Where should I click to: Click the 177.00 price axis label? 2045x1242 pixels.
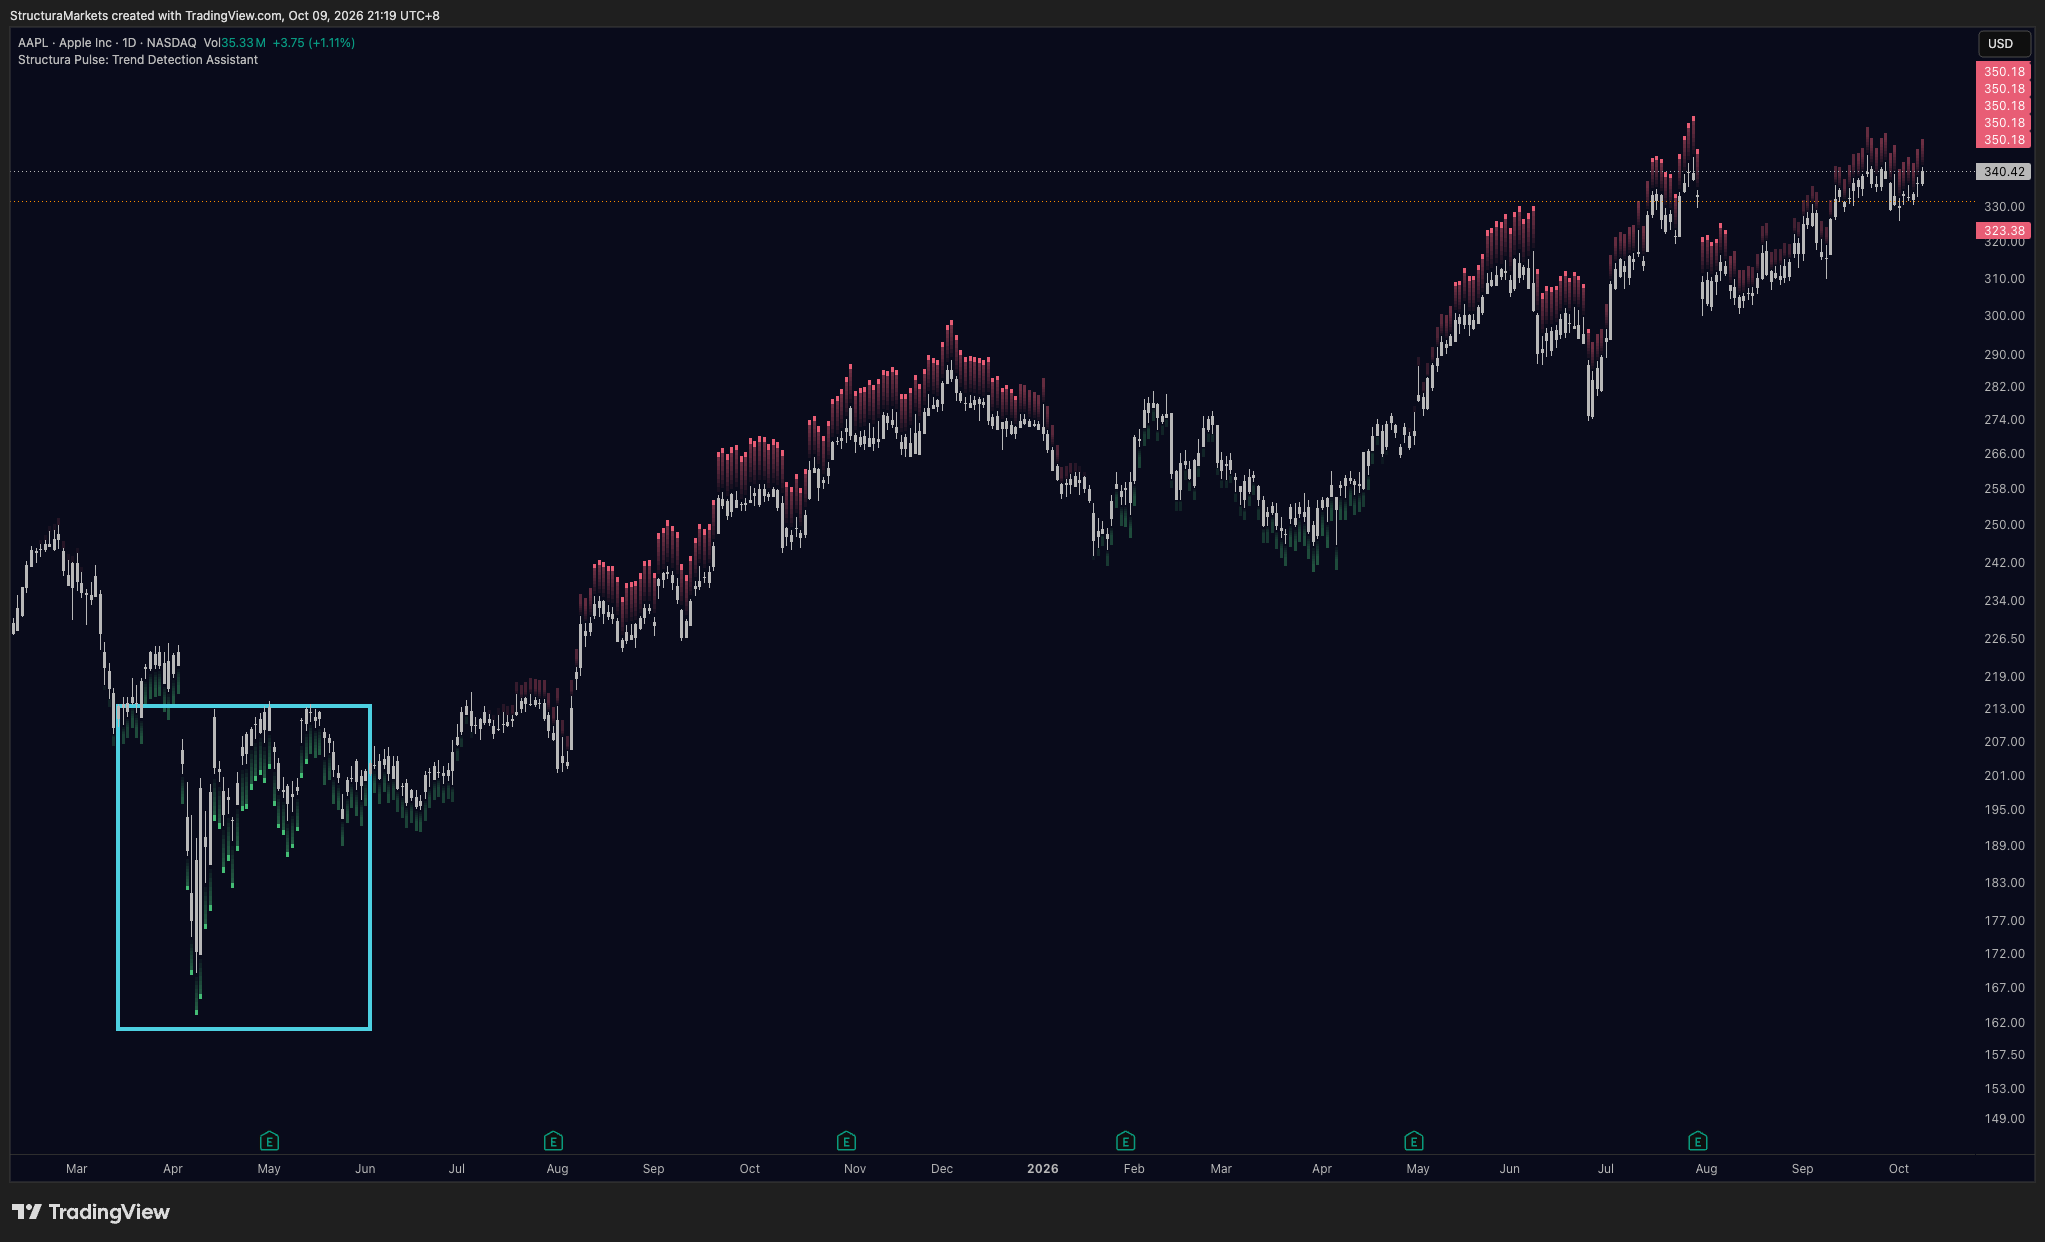2004,921
